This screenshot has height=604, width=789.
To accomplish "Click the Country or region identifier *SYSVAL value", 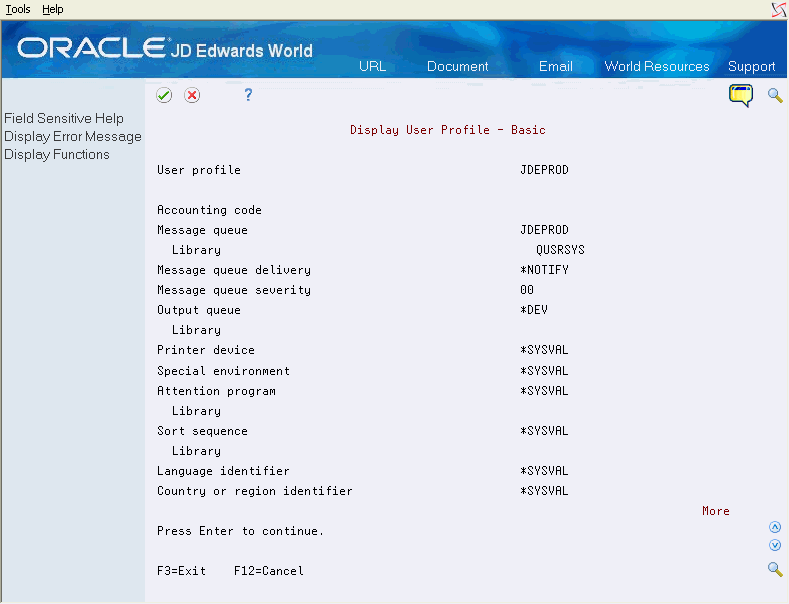I will pos(544,491).
